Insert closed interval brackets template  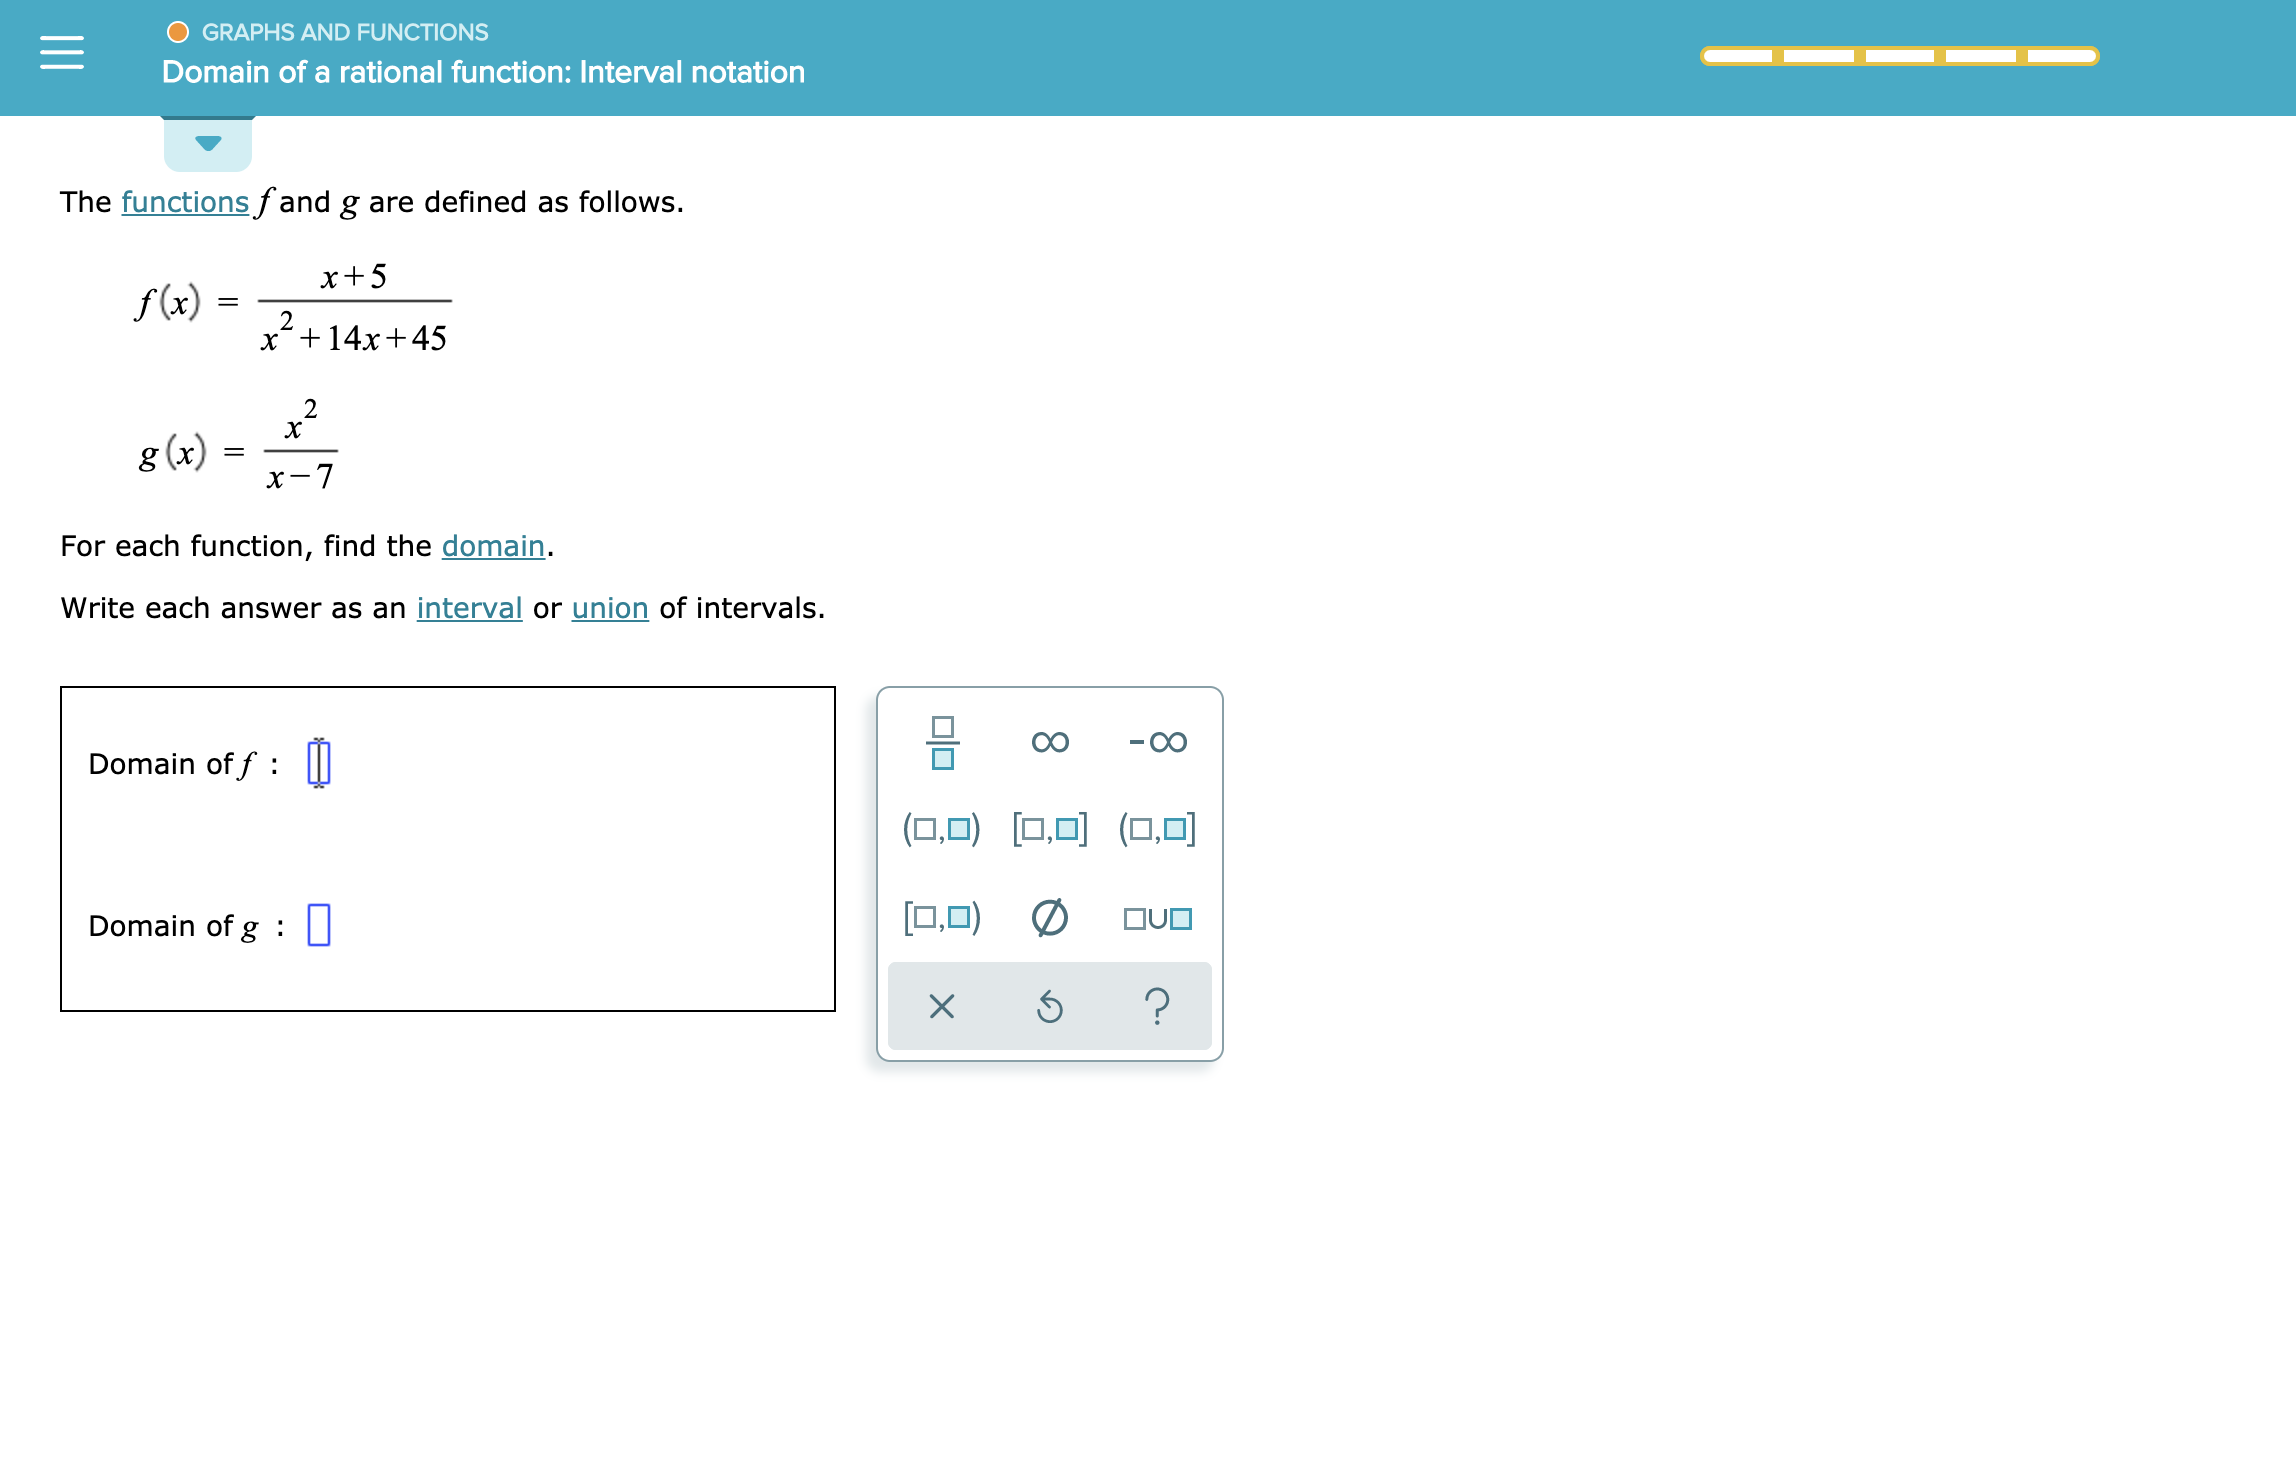pyautogui.click(x=1050, y=829)
